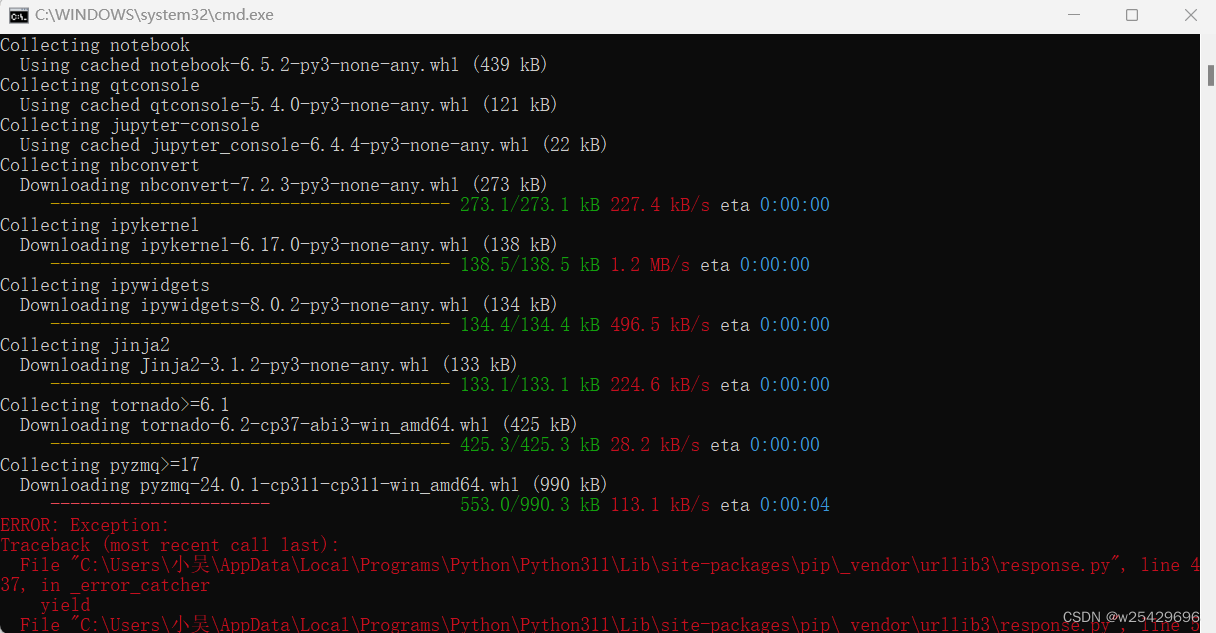Minimize the Command Prompt window

tap(1074, 15)
